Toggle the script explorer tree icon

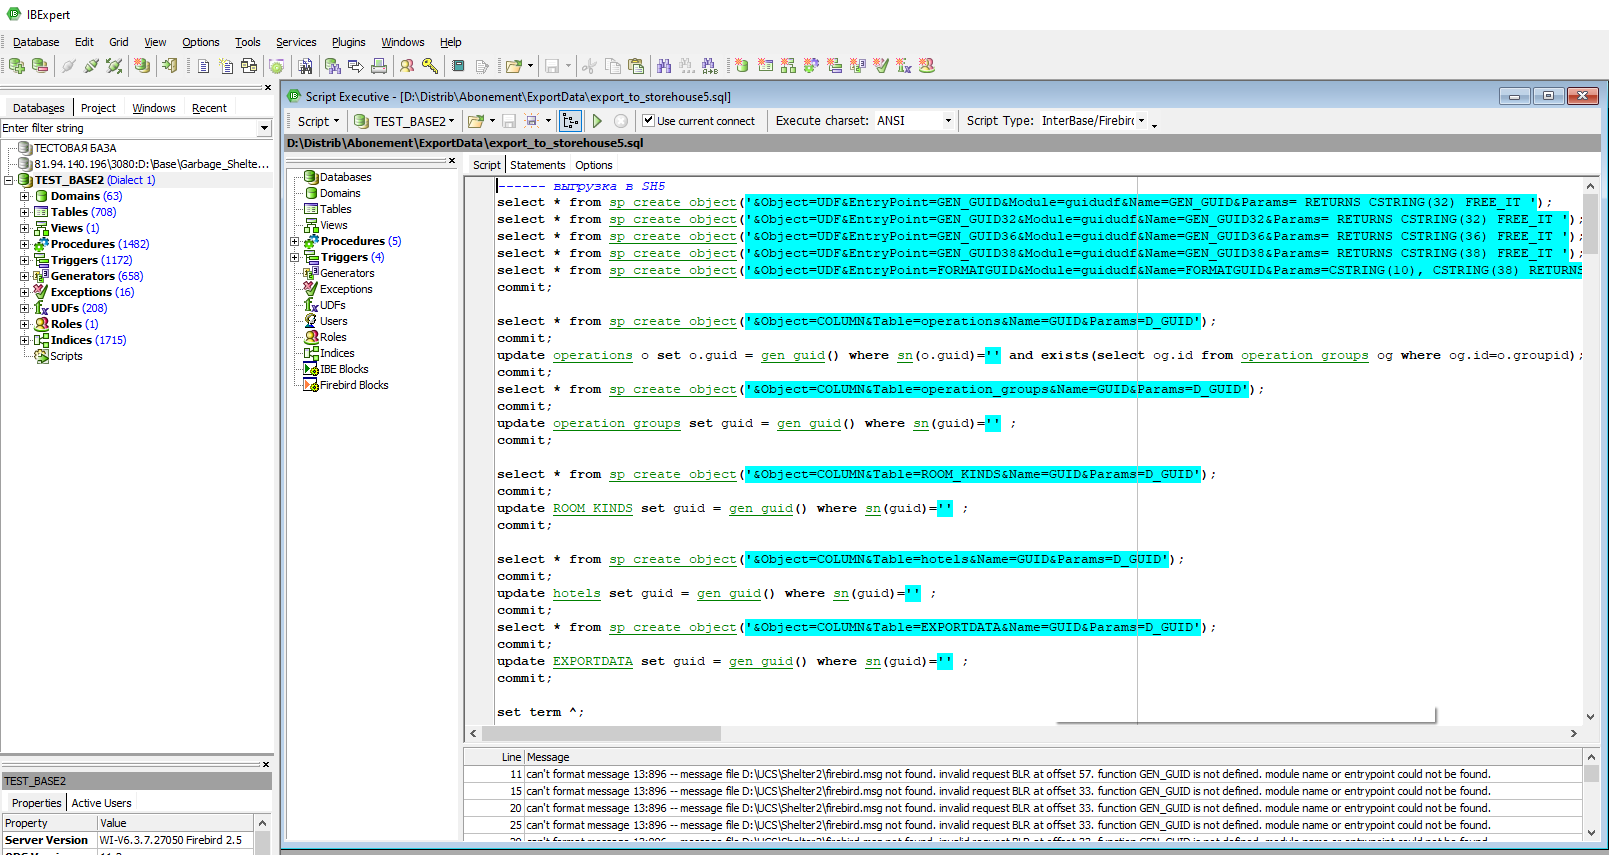tap(570, 121)
